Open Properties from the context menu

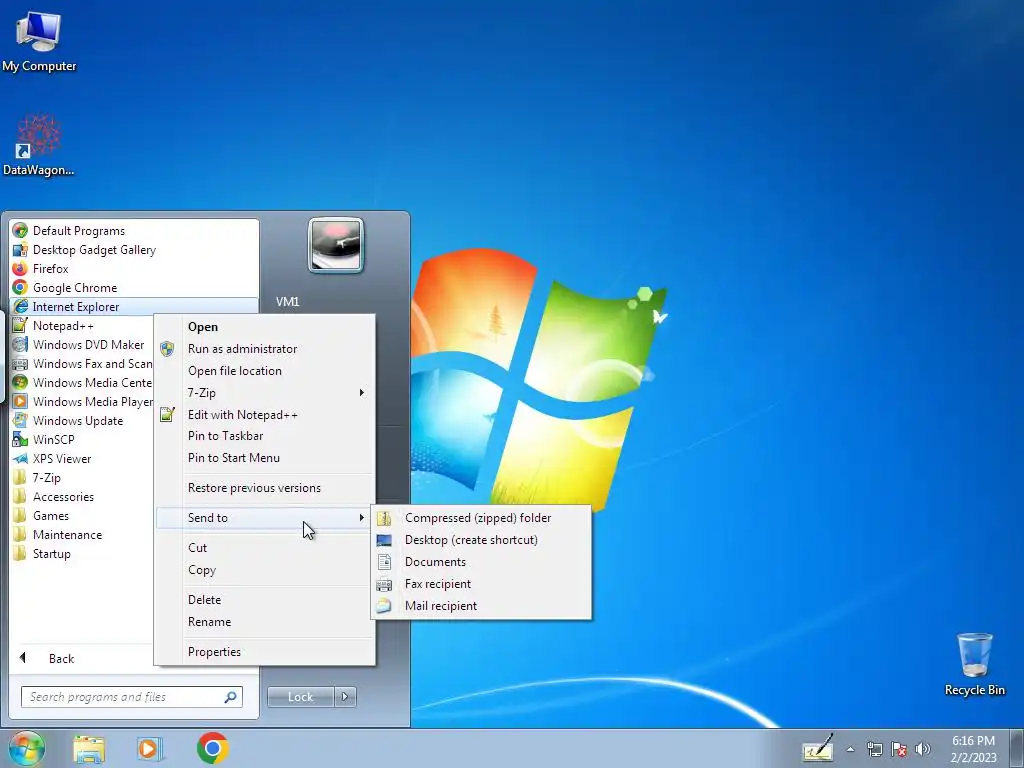click(264, 652)
